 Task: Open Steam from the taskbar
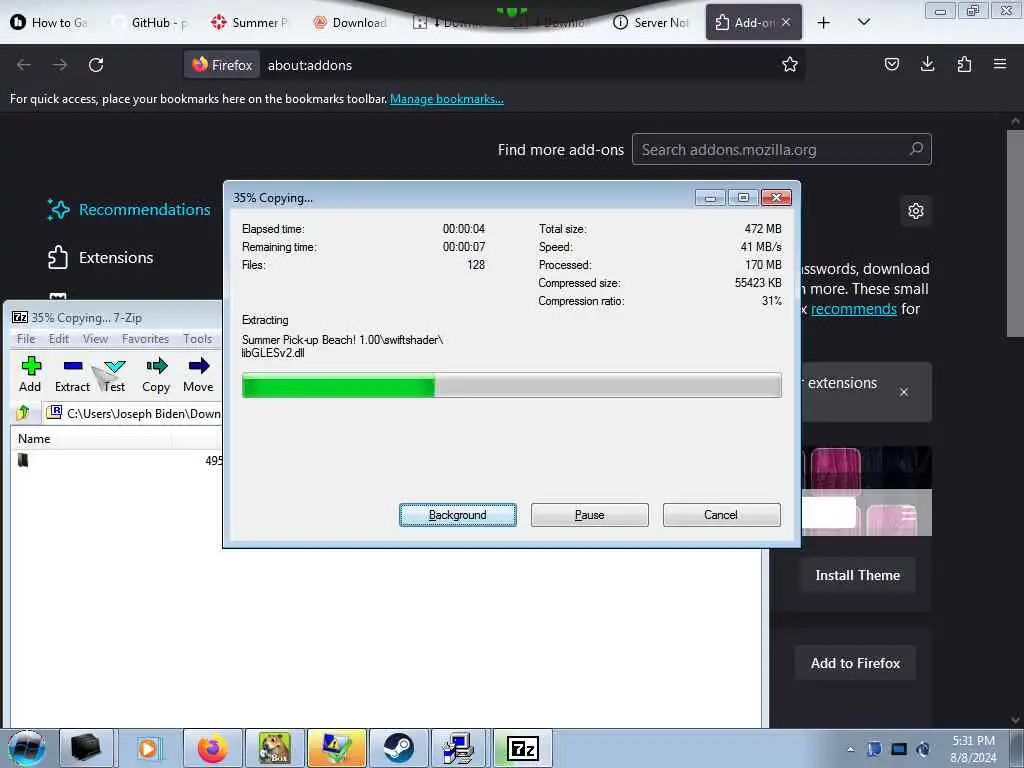[x=398, y=748]
